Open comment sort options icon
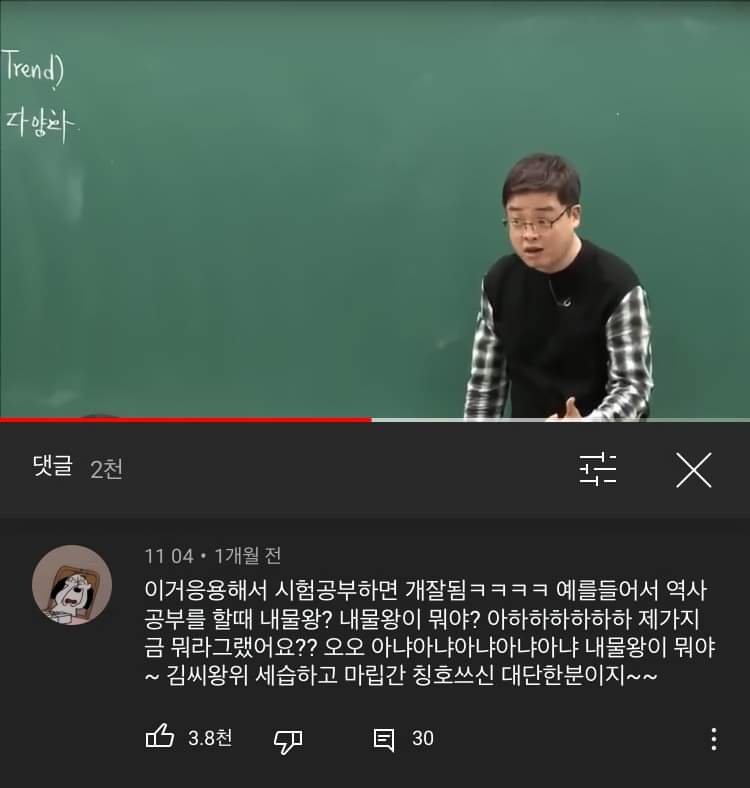The height and width of the screenshot is (788, 750). tap(597, 469)
